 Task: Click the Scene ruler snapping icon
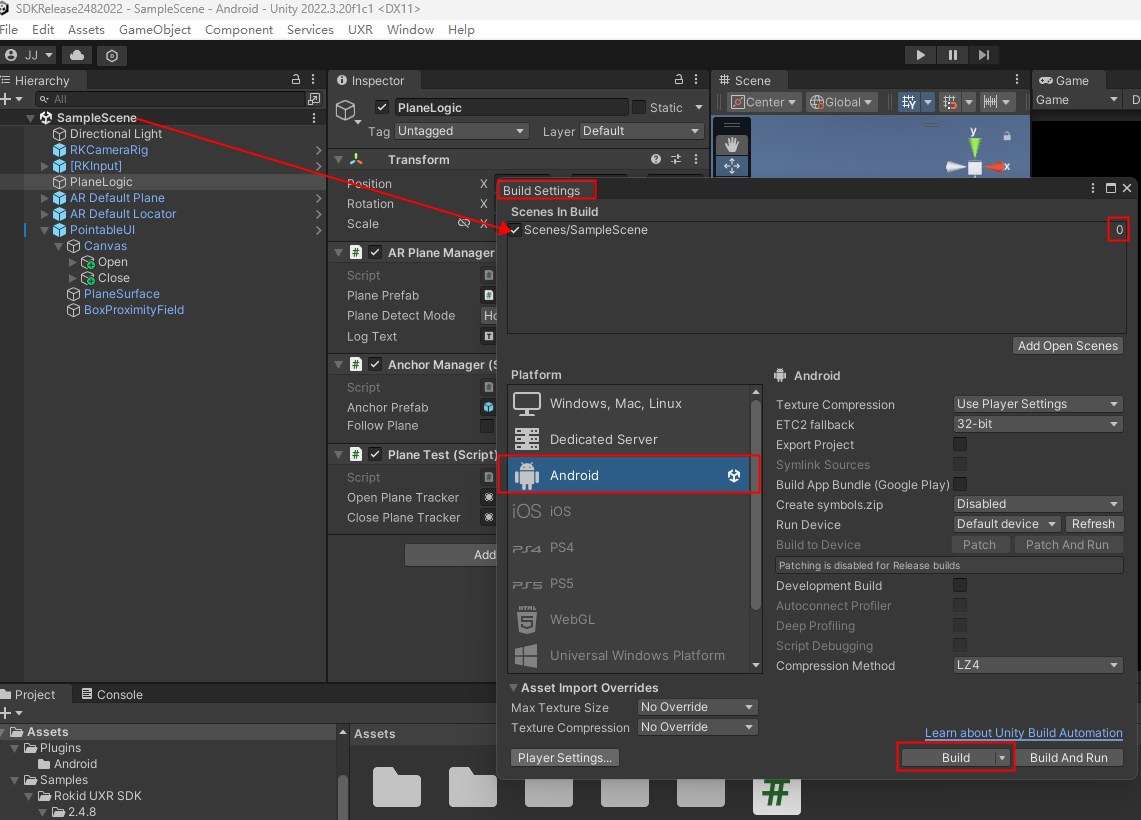pyautogui.click(x=990, y=103)
